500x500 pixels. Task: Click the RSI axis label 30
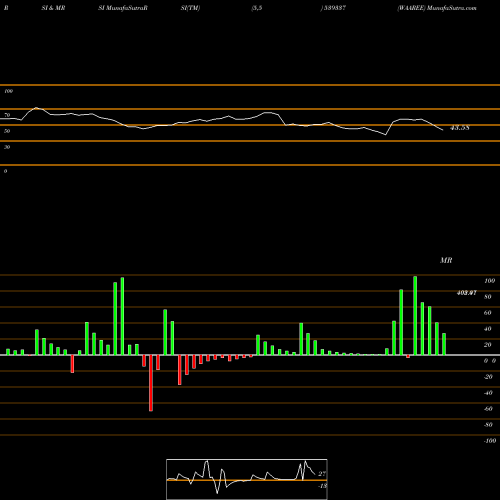click(x=7, y=147)
